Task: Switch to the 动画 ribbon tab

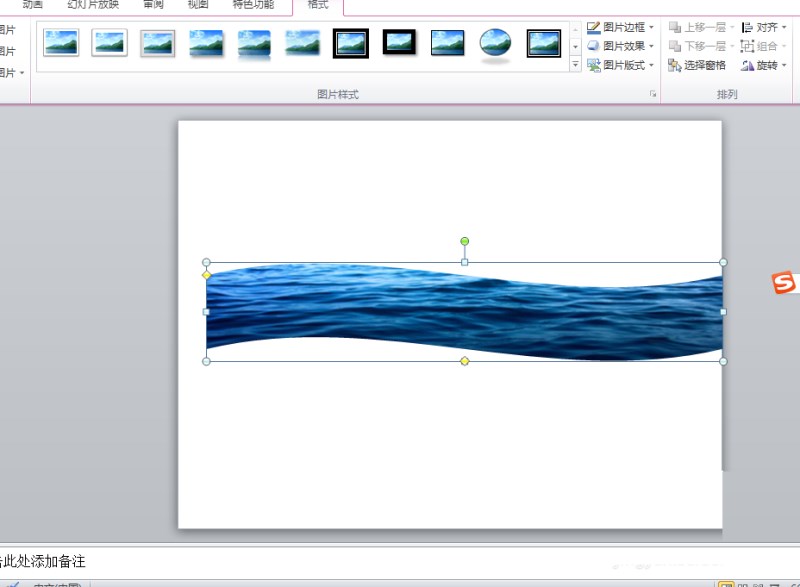Action: tap(33, 5)
